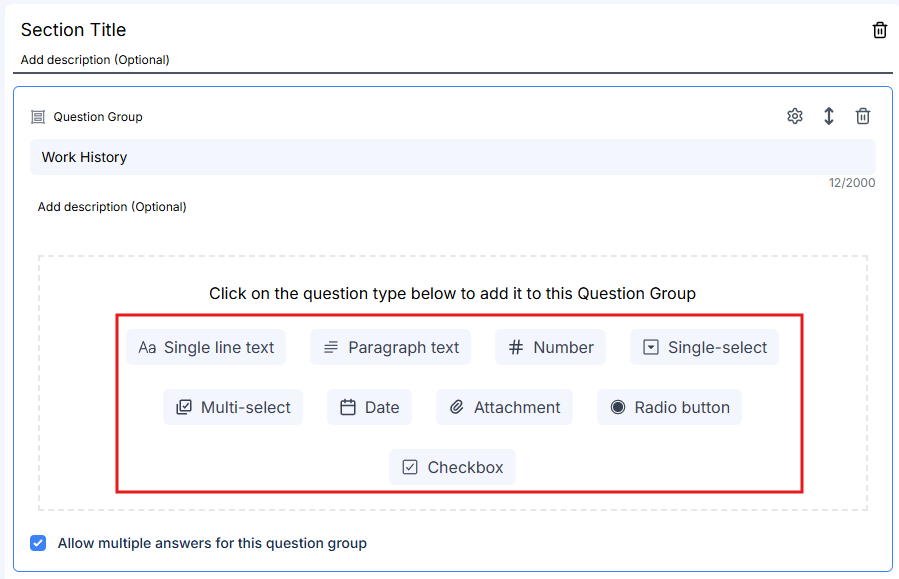The image size is (899, 579).
Task: Delete the Section using the top trash icon
Action: (879, 30)
